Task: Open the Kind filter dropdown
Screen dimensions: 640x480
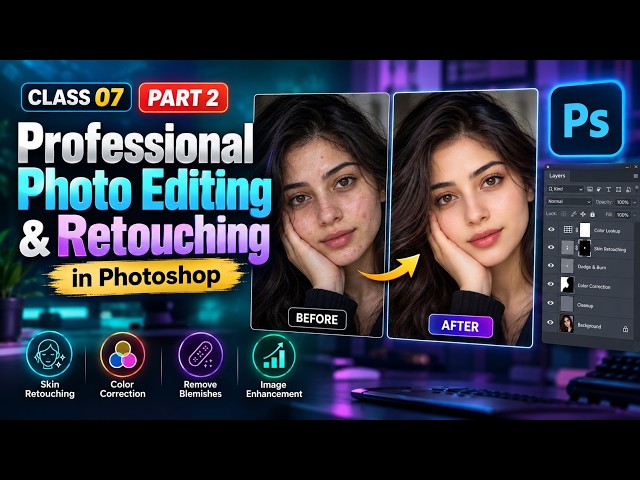Action: [x=565, y=189]
